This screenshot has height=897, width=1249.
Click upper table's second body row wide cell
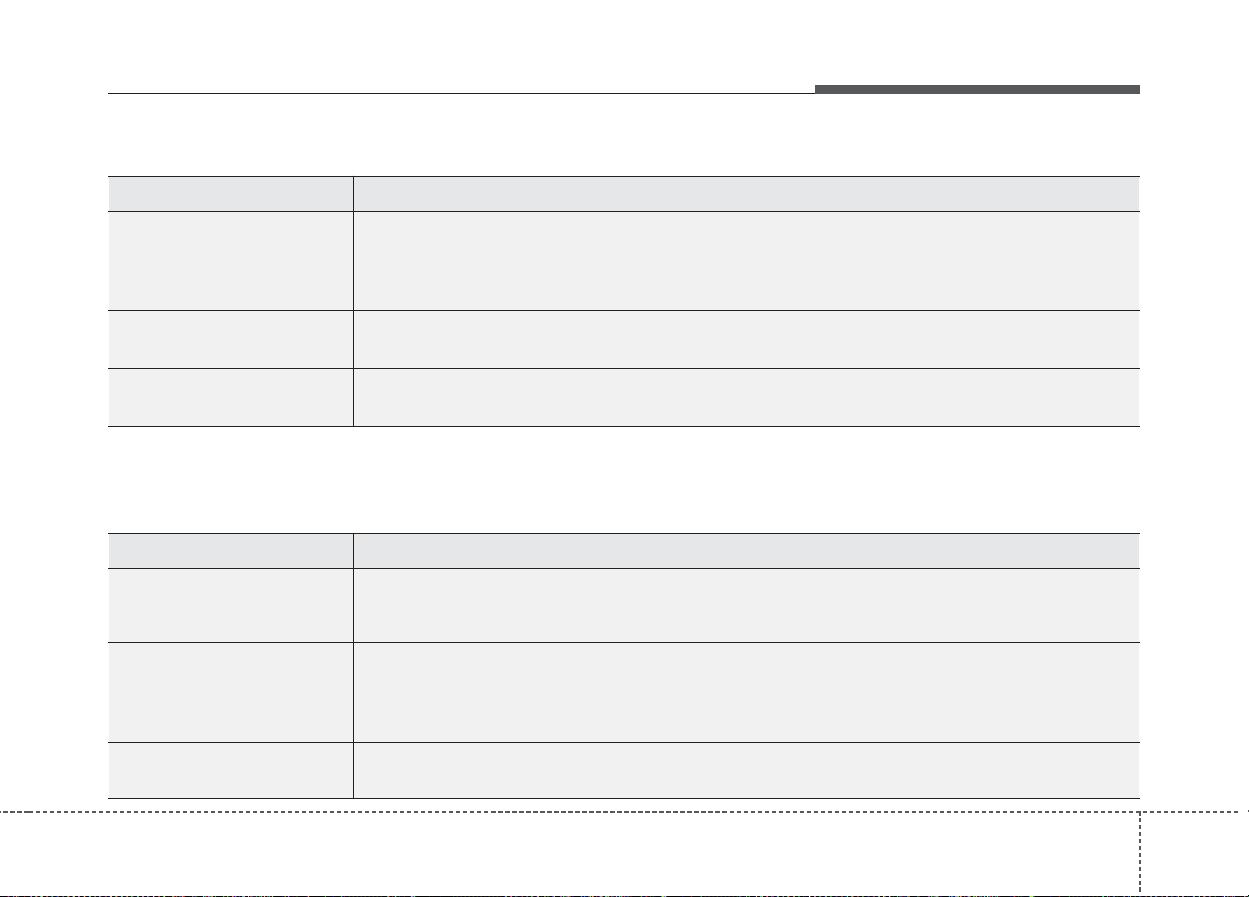point(746,339)
